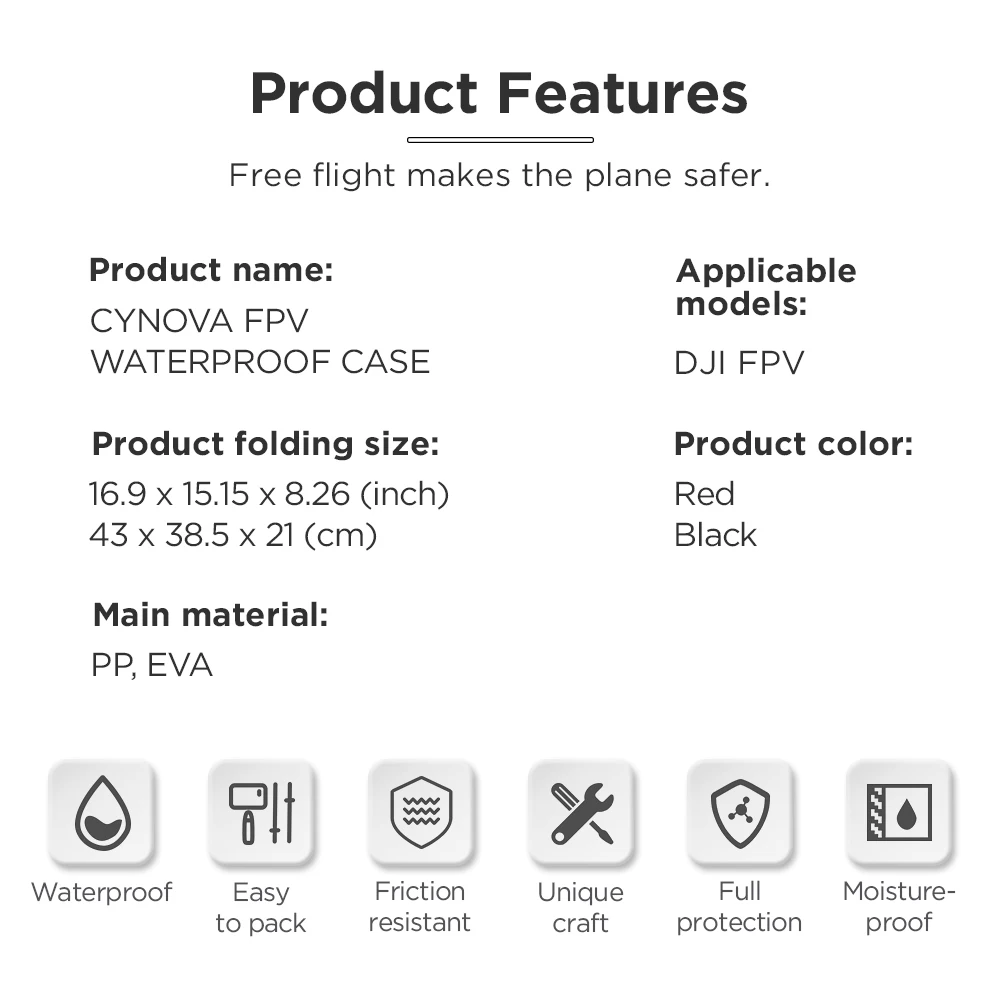Click the CYNOVA FPV WATERPROOF CASE text

(260, 341)
